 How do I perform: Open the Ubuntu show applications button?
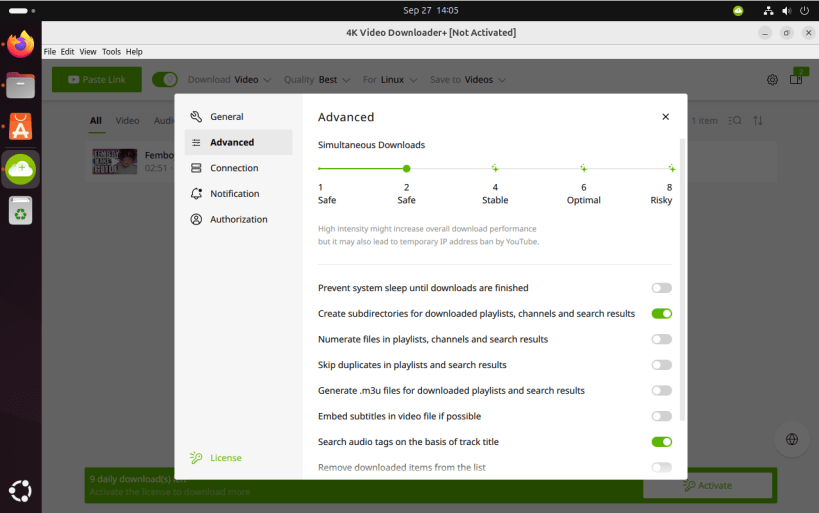point(20,491)
